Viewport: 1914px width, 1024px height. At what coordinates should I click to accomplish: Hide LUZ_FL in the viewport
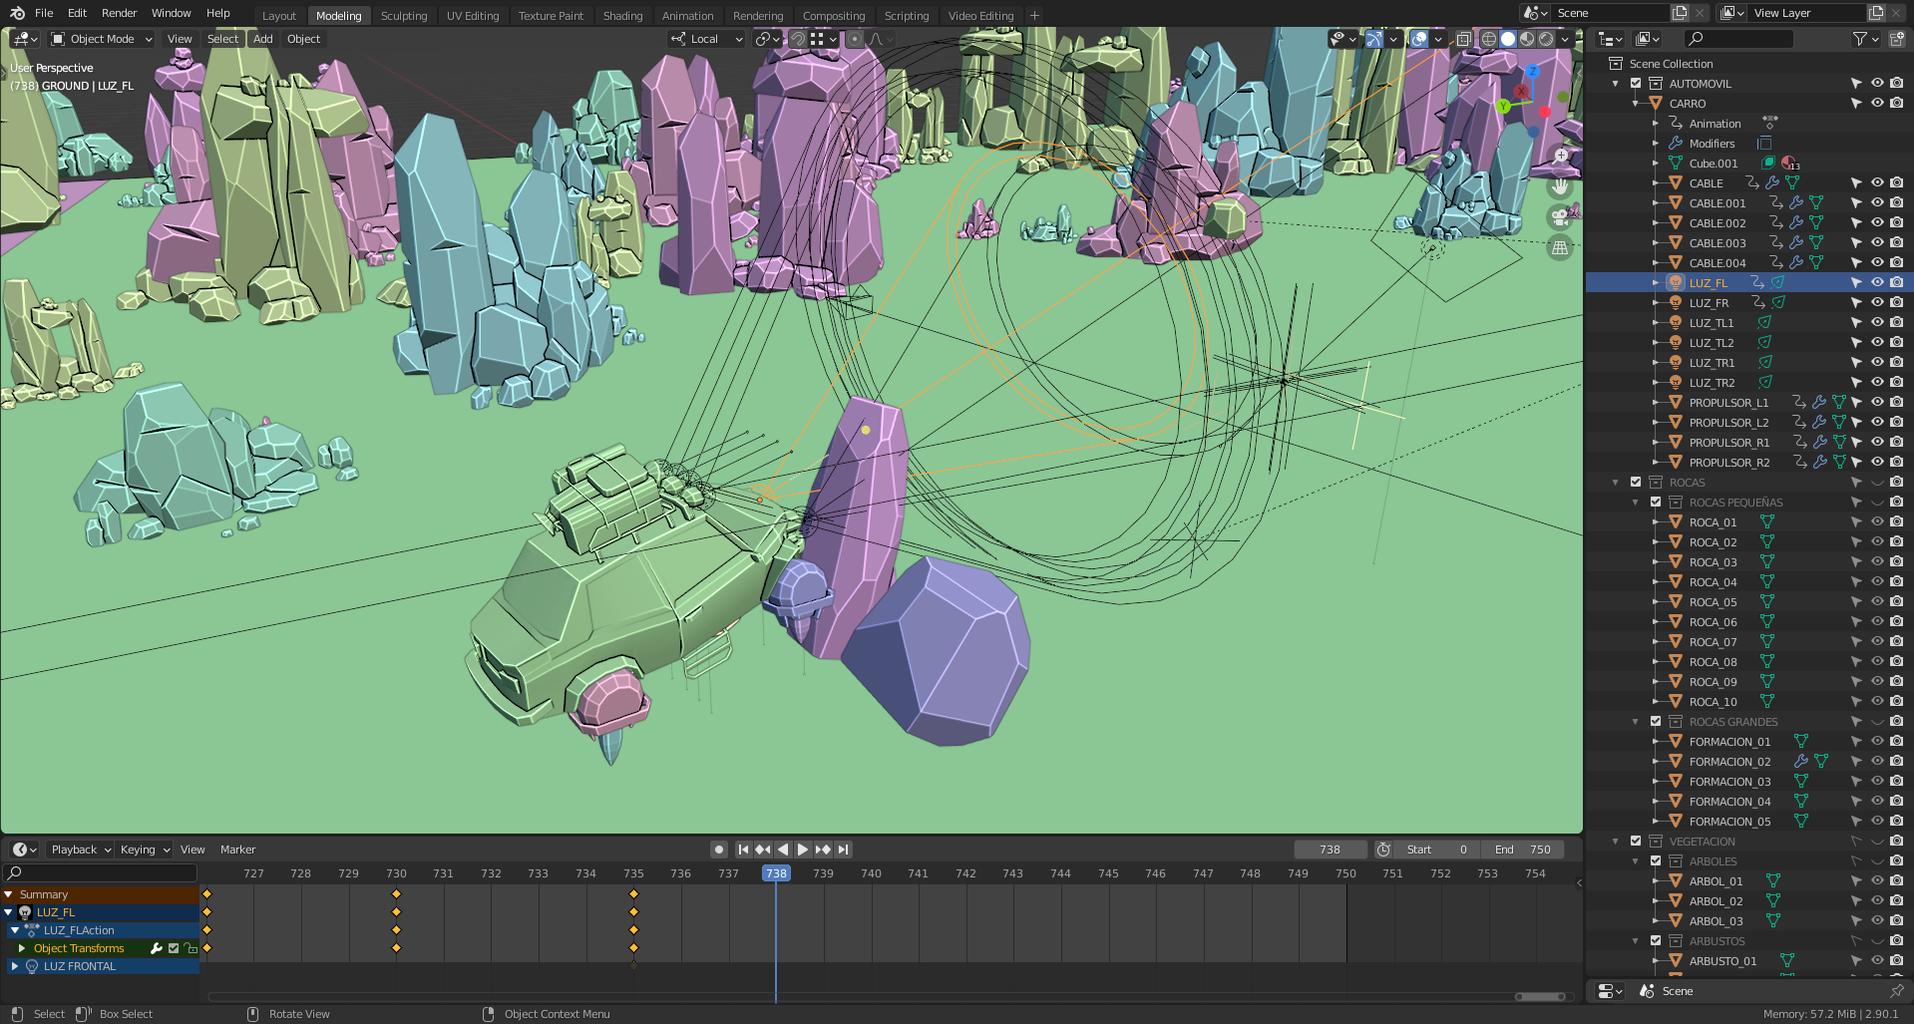point(1877,283)
